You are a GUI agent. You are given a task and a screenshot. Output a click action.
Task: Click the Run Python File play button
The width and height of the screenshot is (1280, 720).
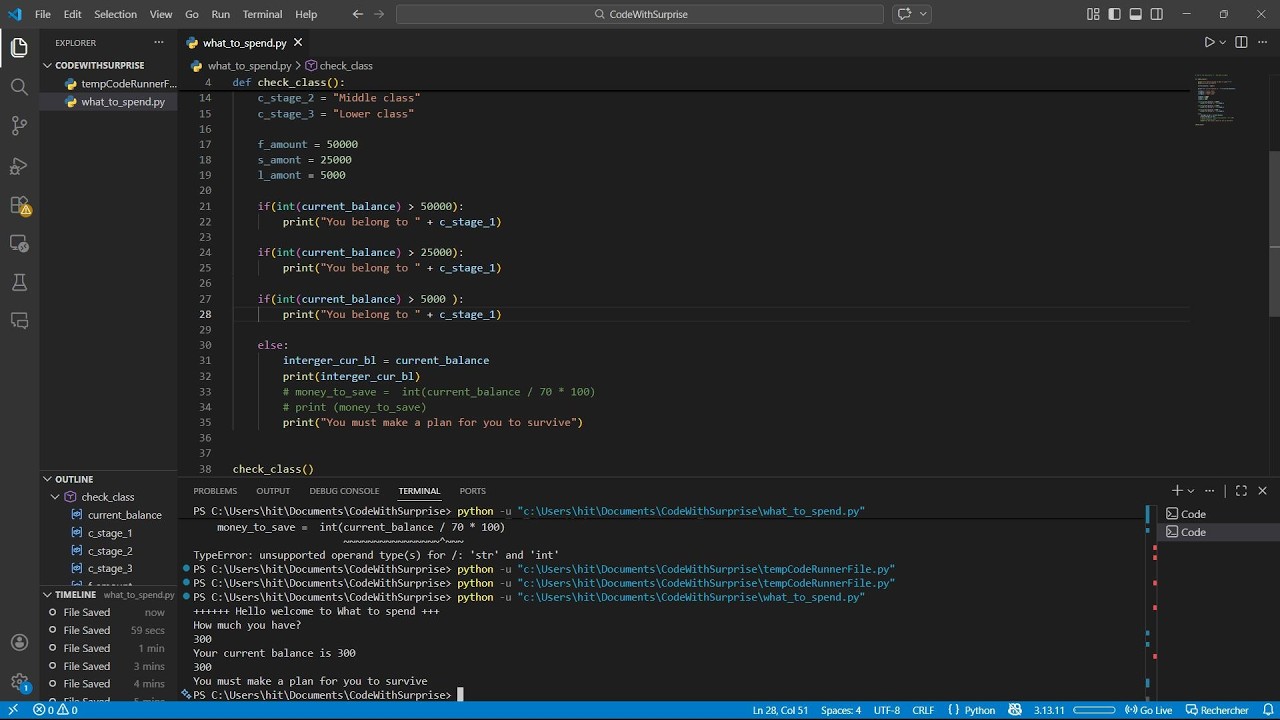[x=1209, y=42]
